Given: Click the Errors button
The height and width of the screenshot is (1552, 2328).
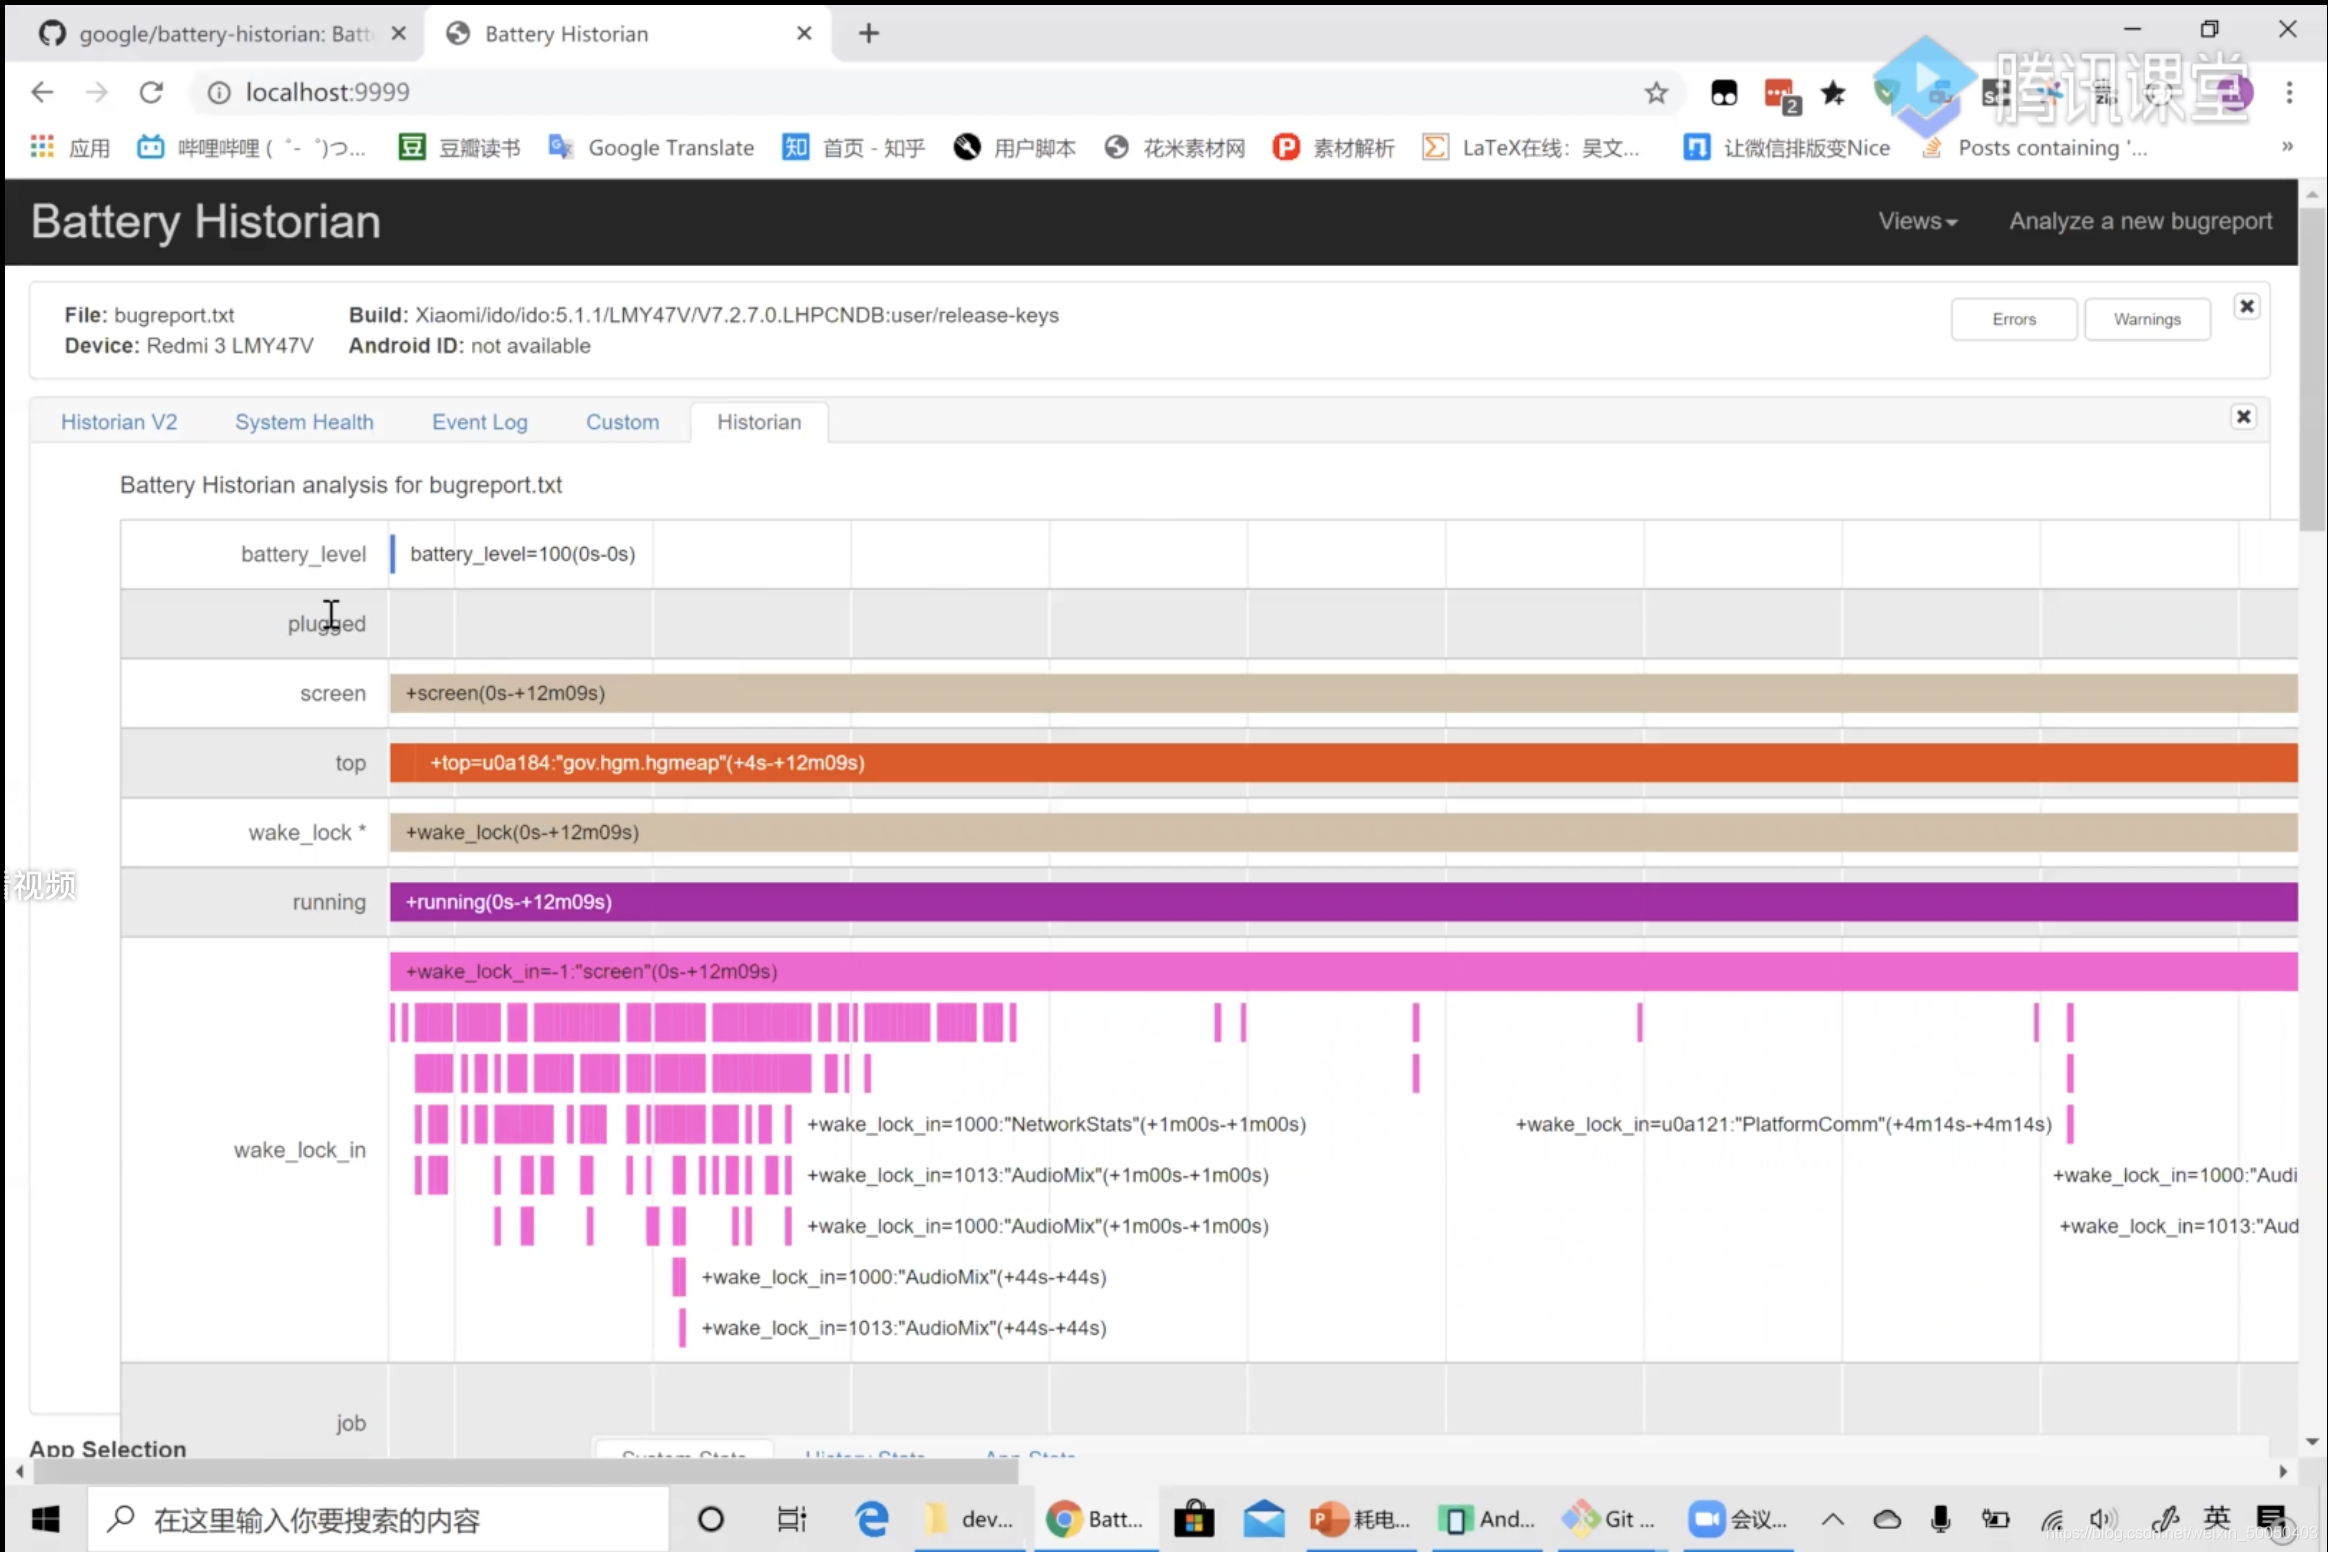Looking at the screenshot, I should click(x=2013, y=319).
